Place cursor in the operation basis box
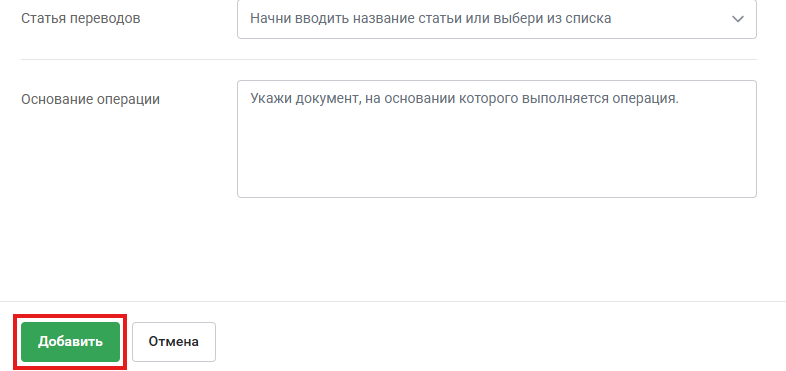The height and width of the screenshot is (371, 786). click(x=497, y=139)
